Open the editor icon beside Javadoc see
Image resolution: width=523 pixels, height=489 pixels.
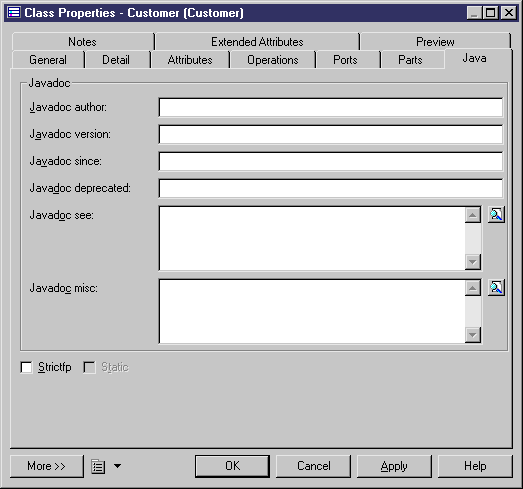(x=496, y=214)
